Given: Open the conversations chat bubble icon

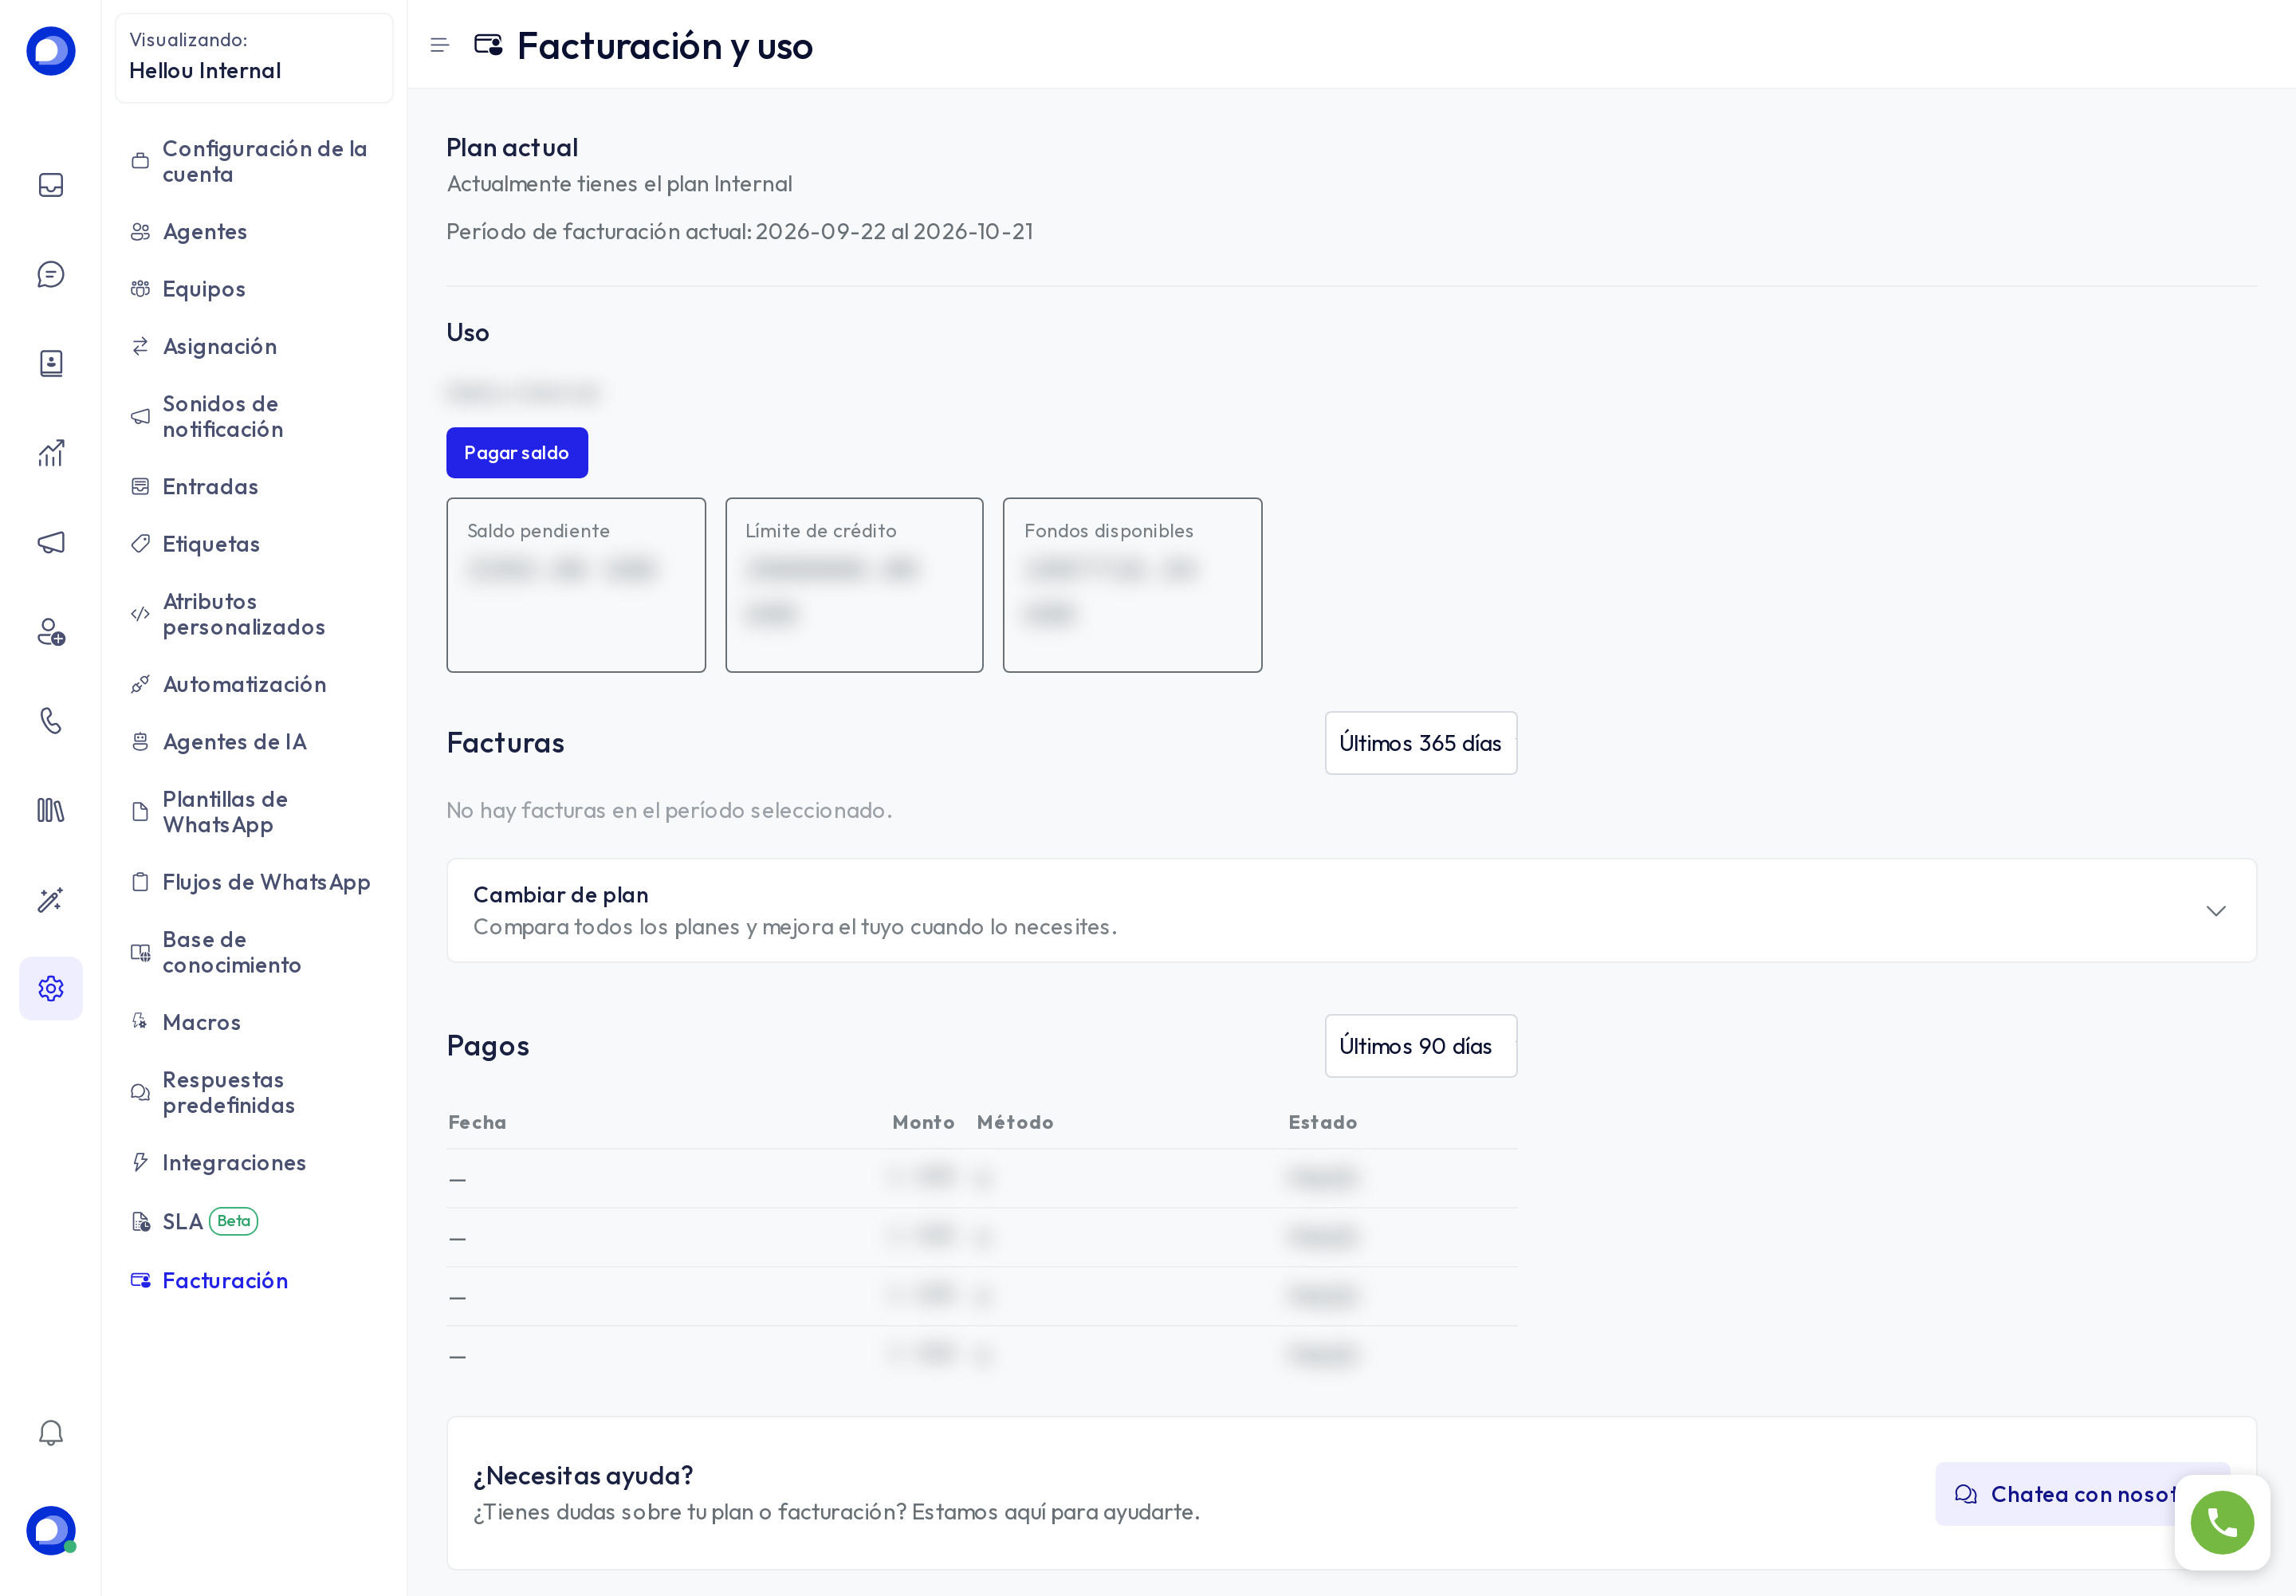Looking at the screenshot, I should tap(51, 274).
